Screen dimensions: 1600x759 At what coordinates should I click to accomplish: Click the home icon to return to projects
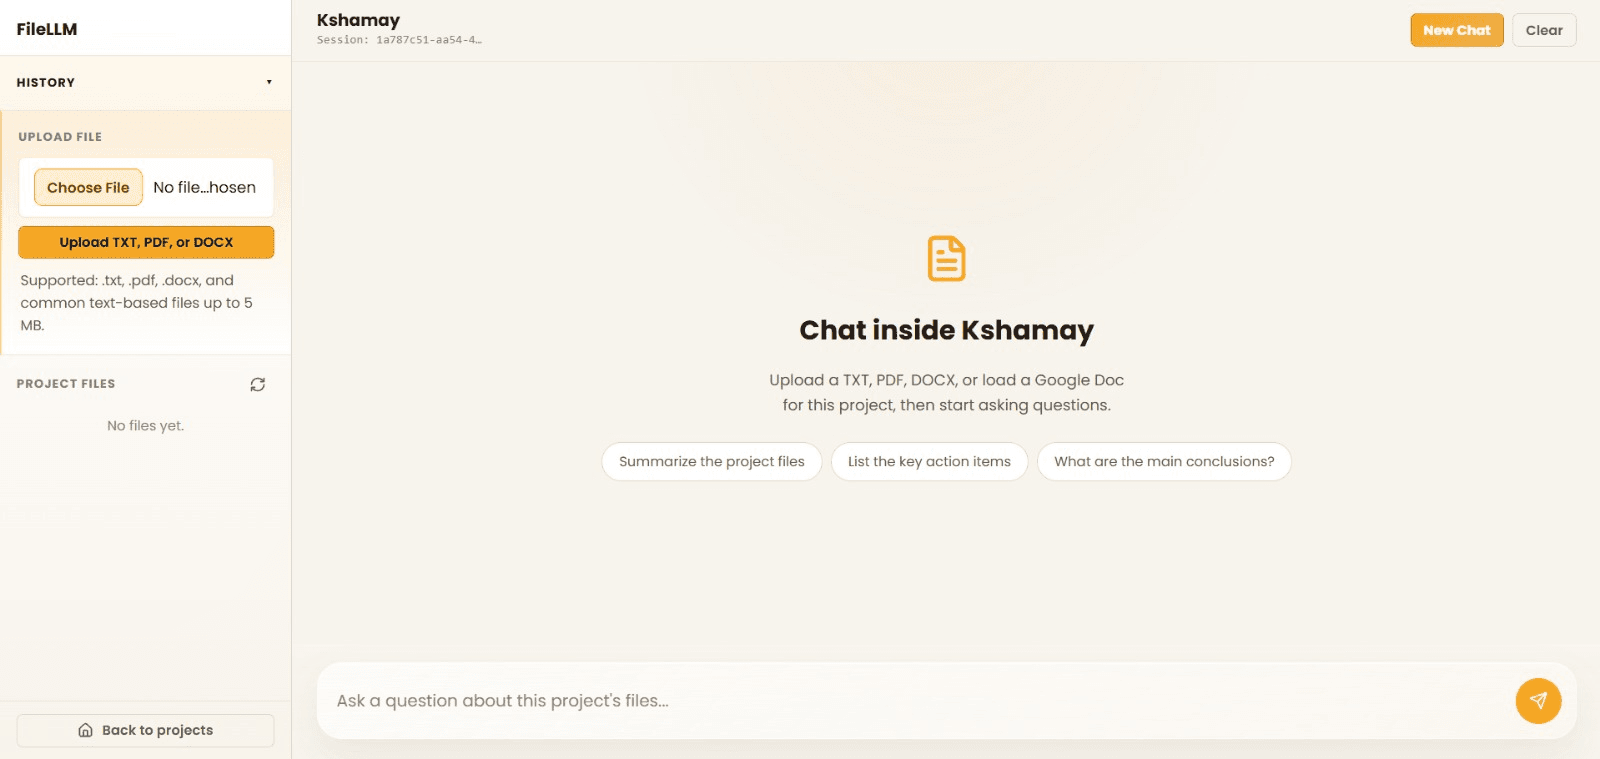[x=86, y=730]
